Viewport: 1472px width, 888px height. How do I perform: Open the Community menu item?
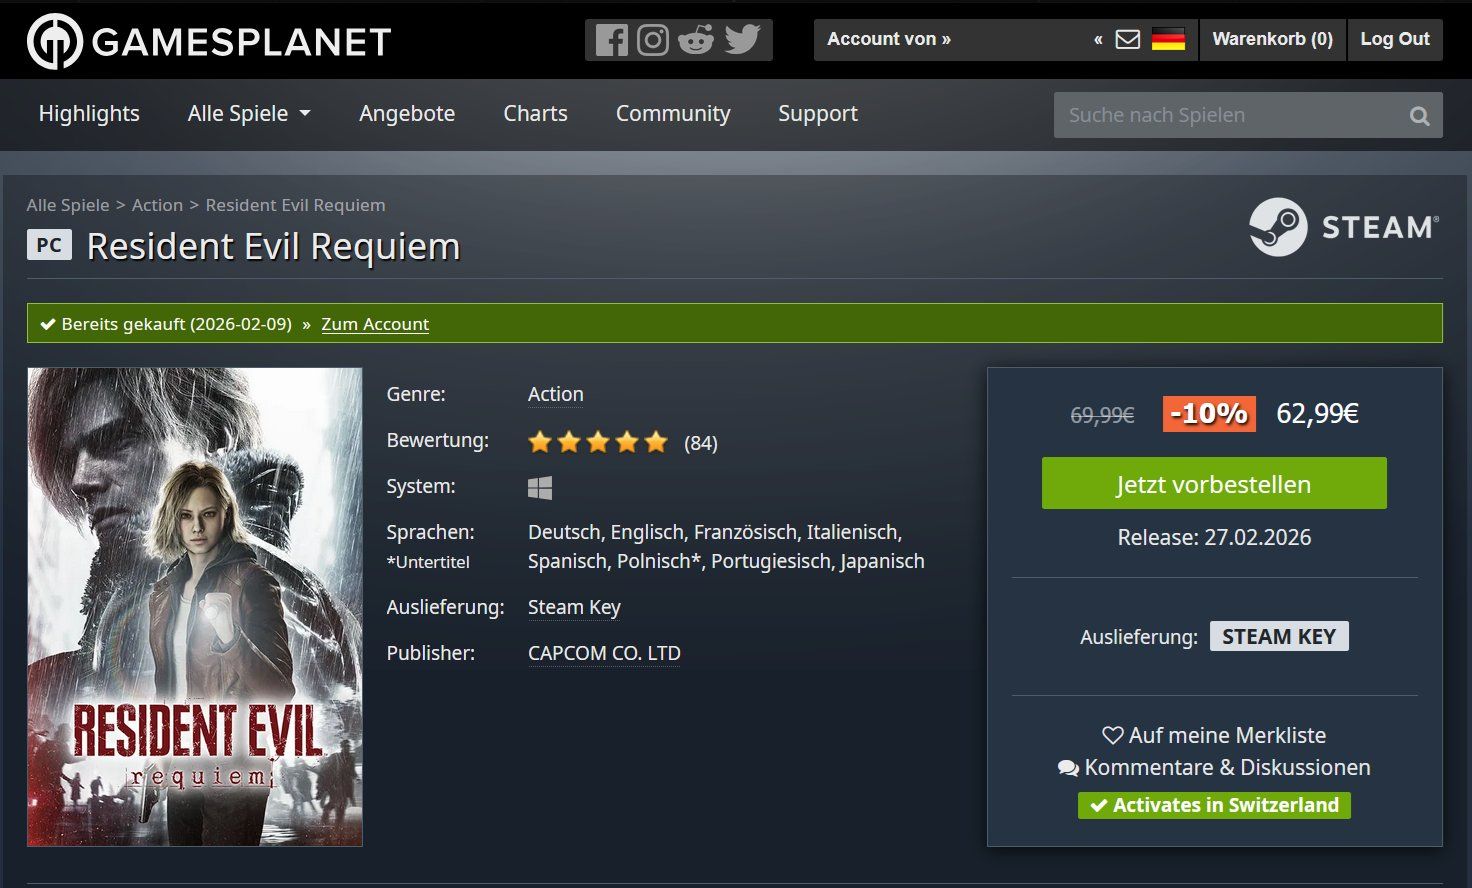tap(673, 114)
